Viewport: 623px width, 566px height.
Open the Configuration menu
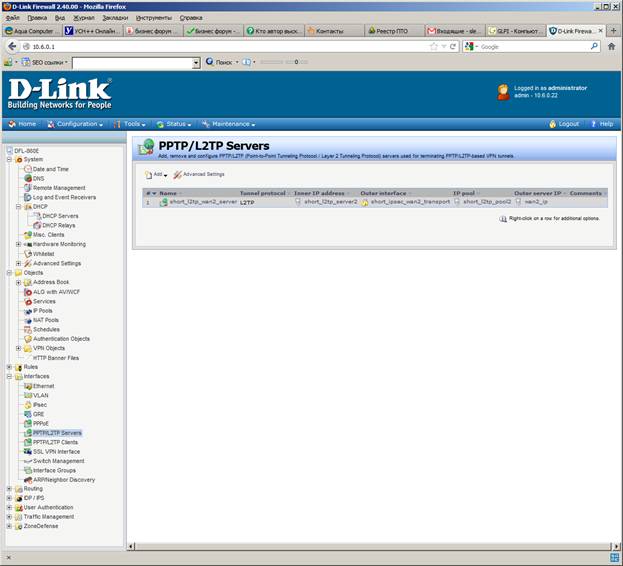[x=75, y=124]
